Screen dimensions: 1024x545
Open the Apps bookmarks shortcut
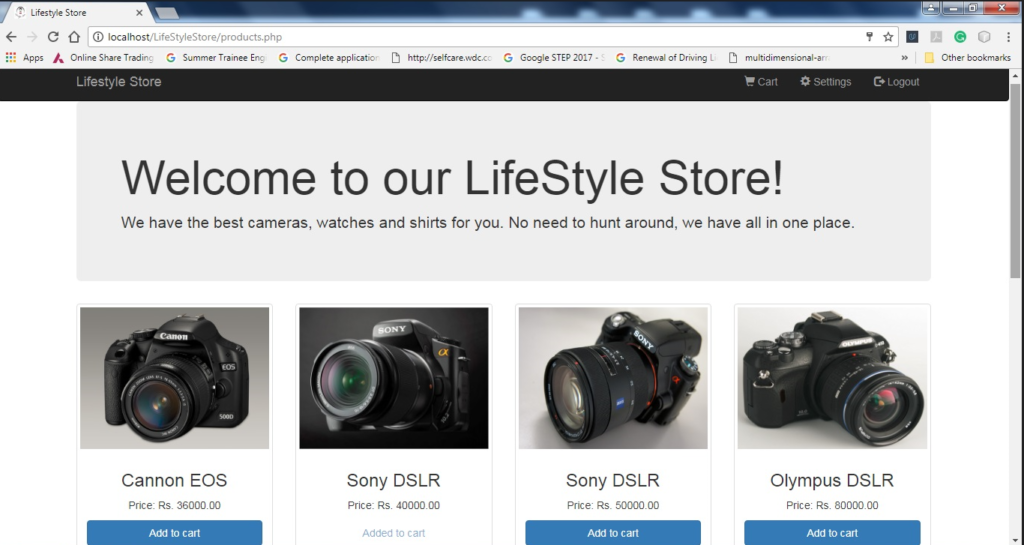click(24, 57)
